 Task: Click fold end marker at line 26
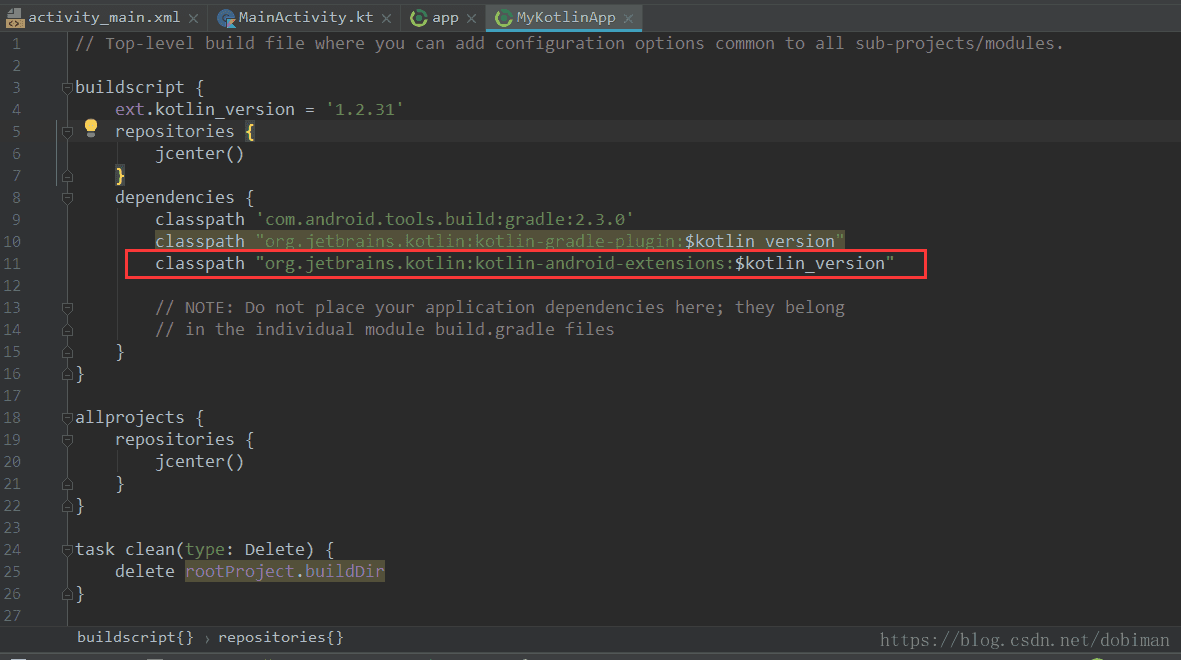67,594
